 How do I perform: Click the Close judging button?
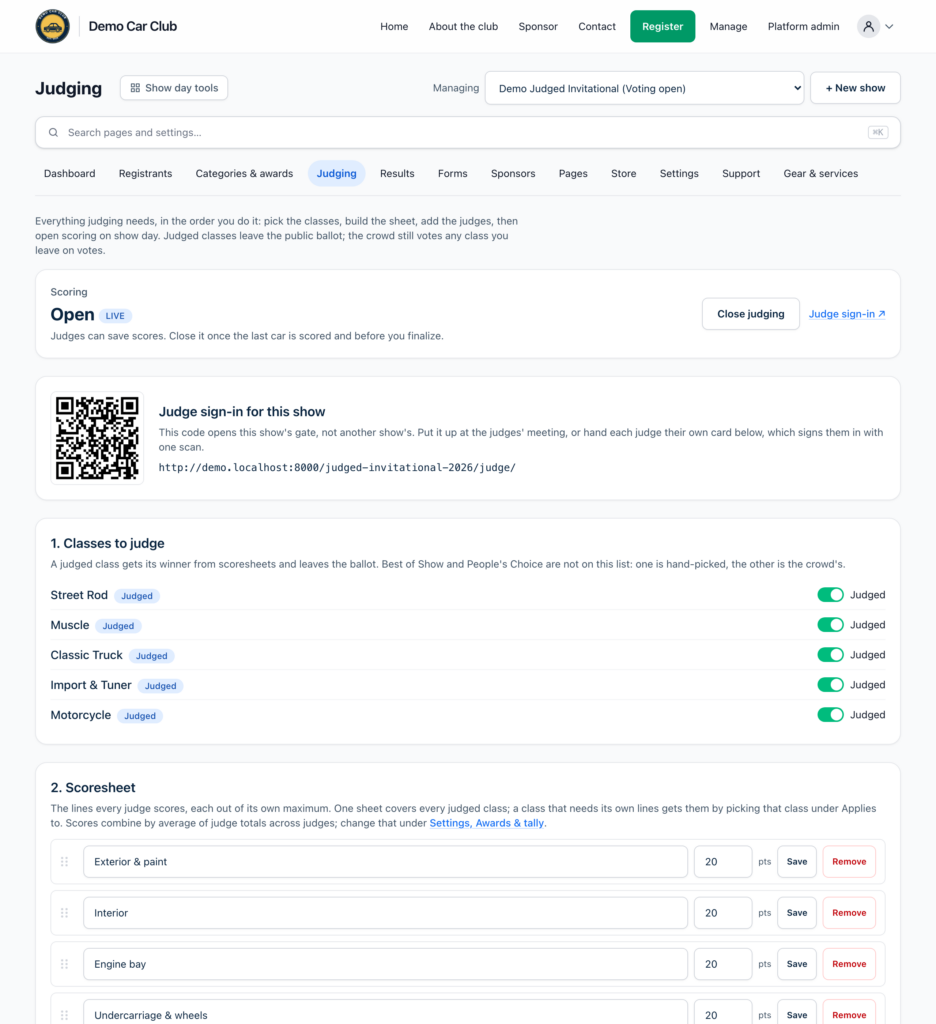pyautogui.click(x=751, y=314)
